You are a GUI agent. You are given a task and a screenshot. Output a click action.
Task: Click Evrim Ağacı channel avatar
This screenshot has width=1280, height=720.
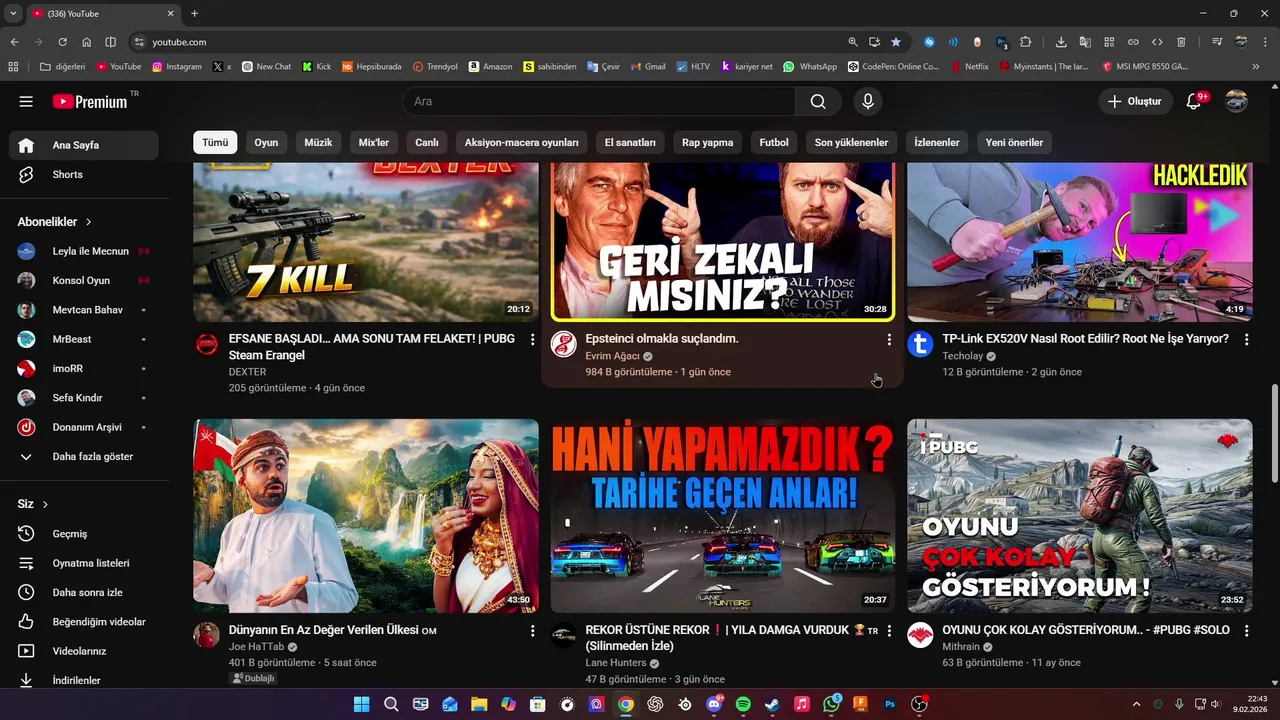564,345
